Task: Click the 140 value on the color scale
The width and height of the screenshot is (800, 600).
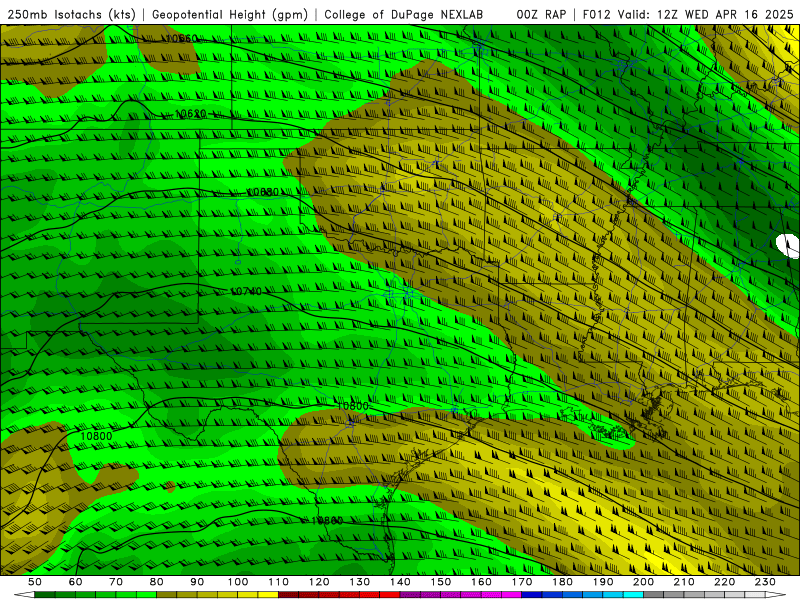Action: point(400,582)
